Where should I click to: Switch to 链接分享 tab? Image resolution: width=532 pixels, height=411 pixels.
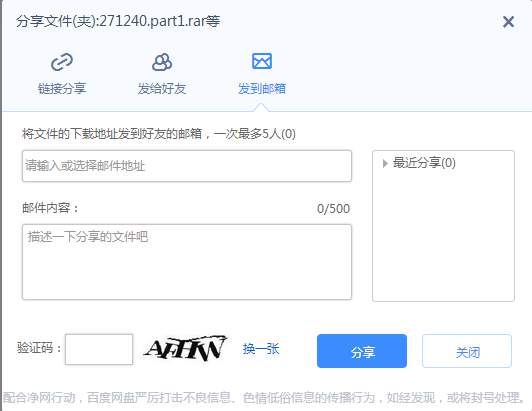(x=62, y=89)
